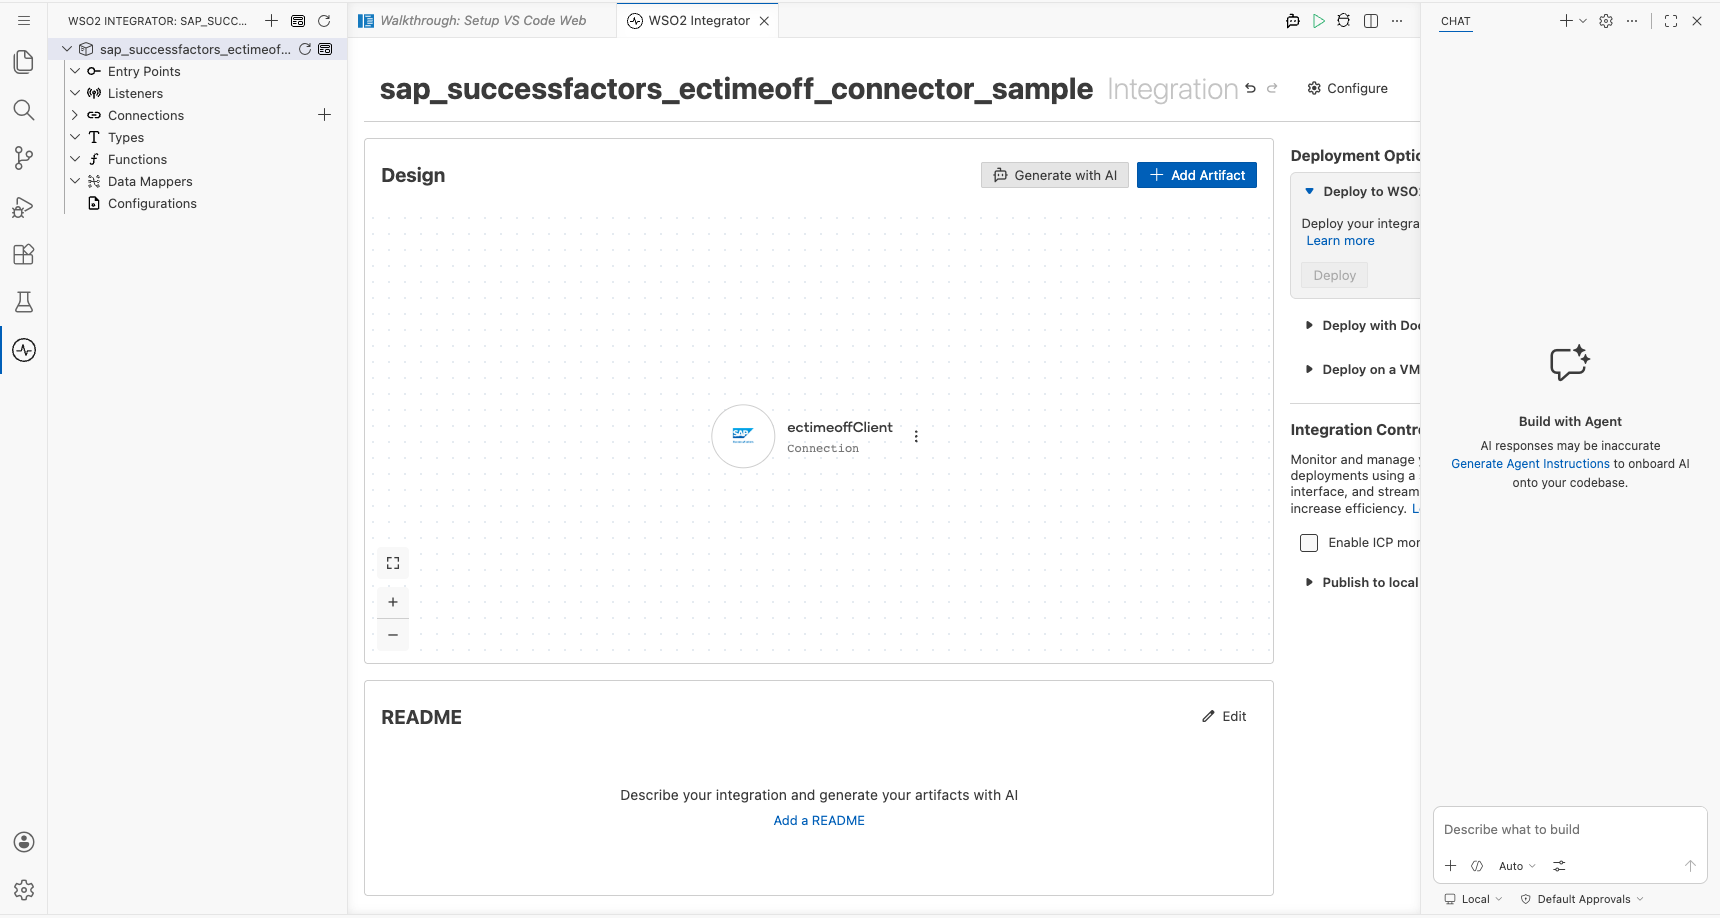Open the Configure integration button
This screenshot has height=918, width=1720.
[x=1347, y=88]
